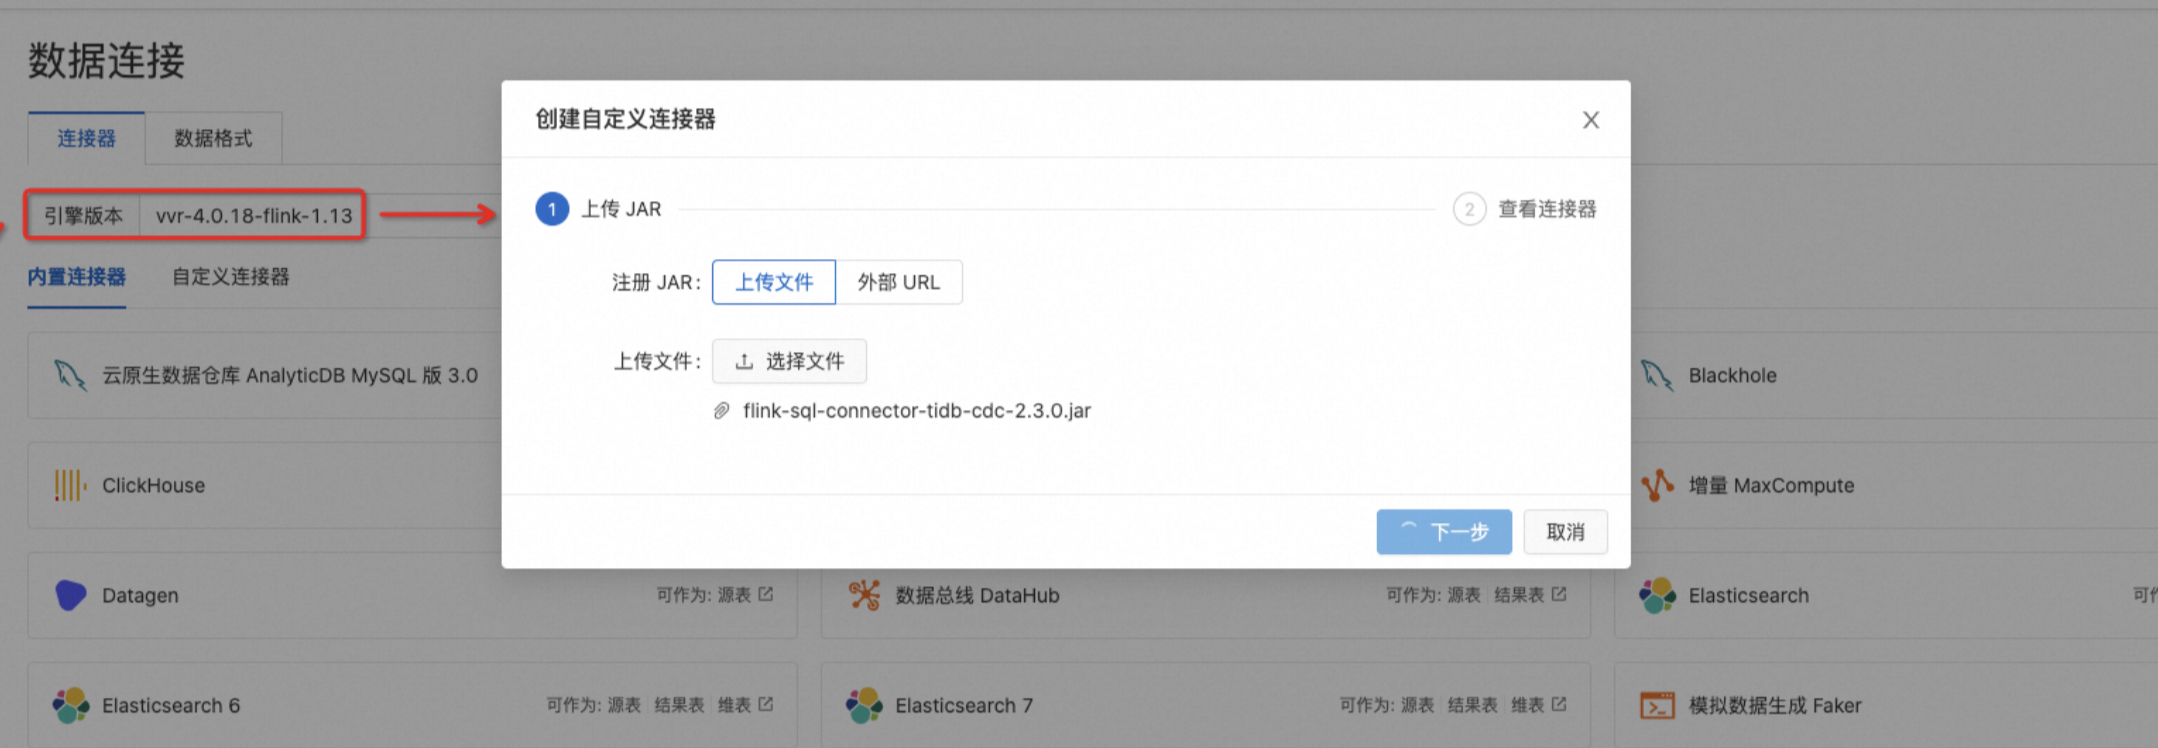Open external link icon on DataHub card

[1559, 594]
